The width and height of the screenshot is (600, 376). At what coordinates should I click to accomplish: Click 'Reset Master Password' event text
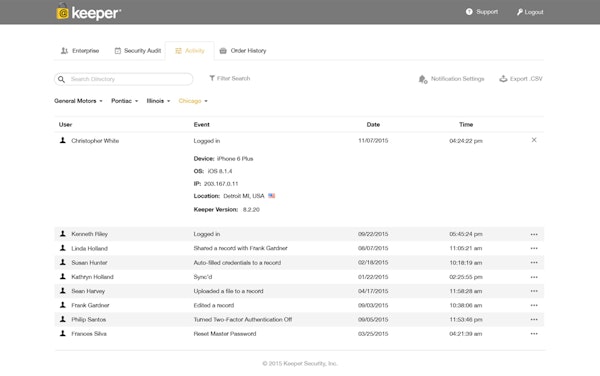coord(225,334)
